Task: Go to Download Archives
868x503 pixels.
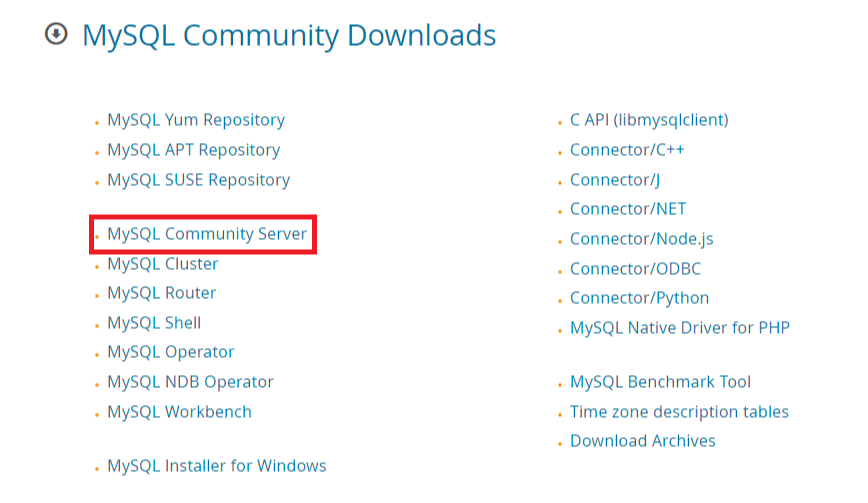Action: 643,441
